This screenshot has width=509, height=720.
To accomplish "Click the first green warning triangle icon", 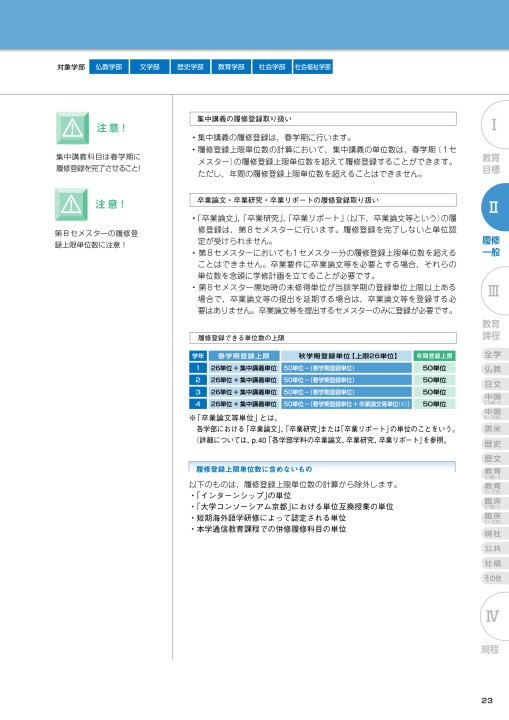I will (72, 128).
